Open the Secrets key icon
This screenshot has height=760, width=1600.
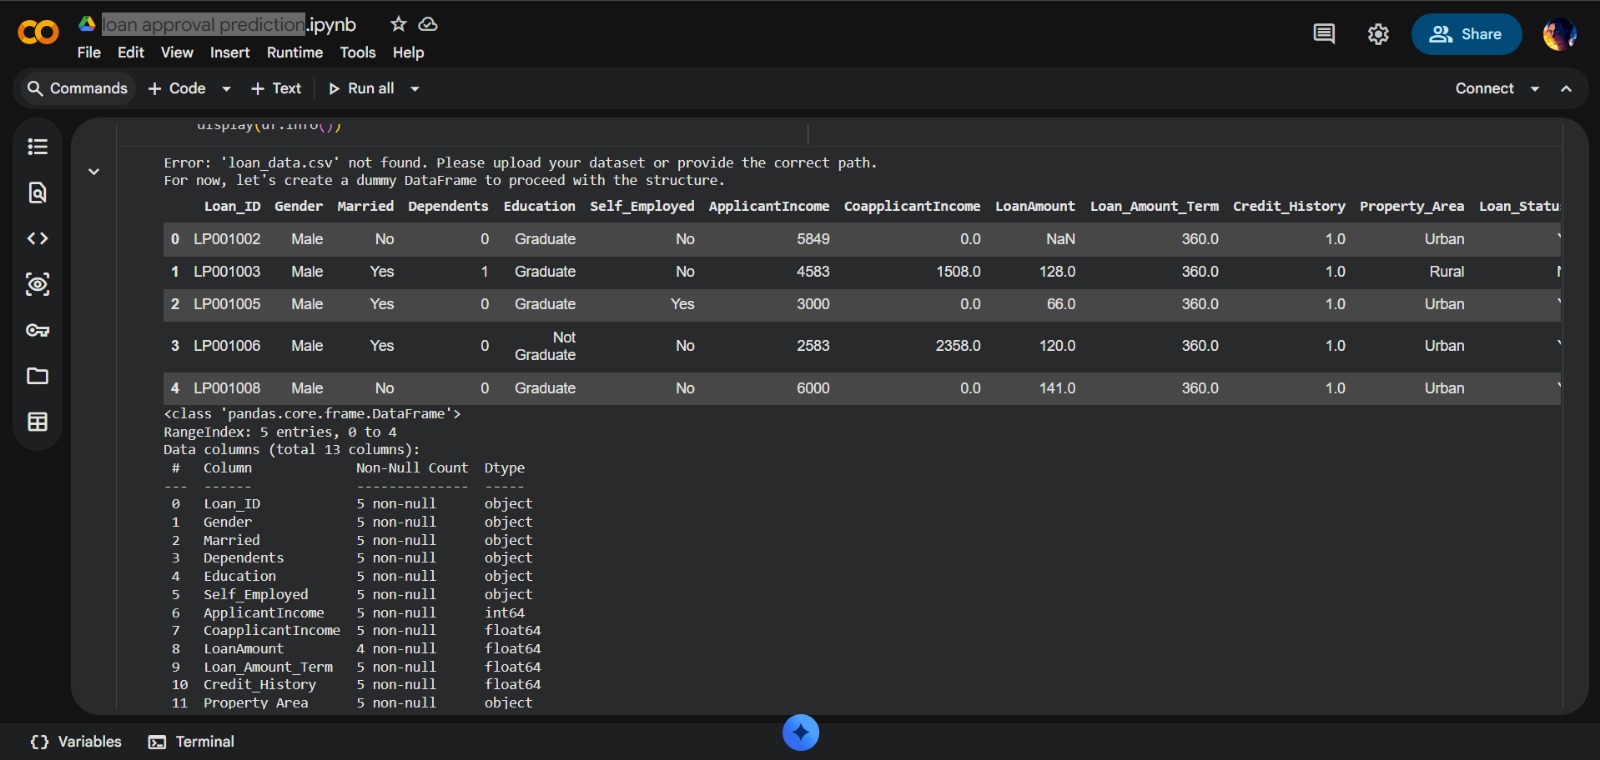pyautogui.click(x=38, y=331)
